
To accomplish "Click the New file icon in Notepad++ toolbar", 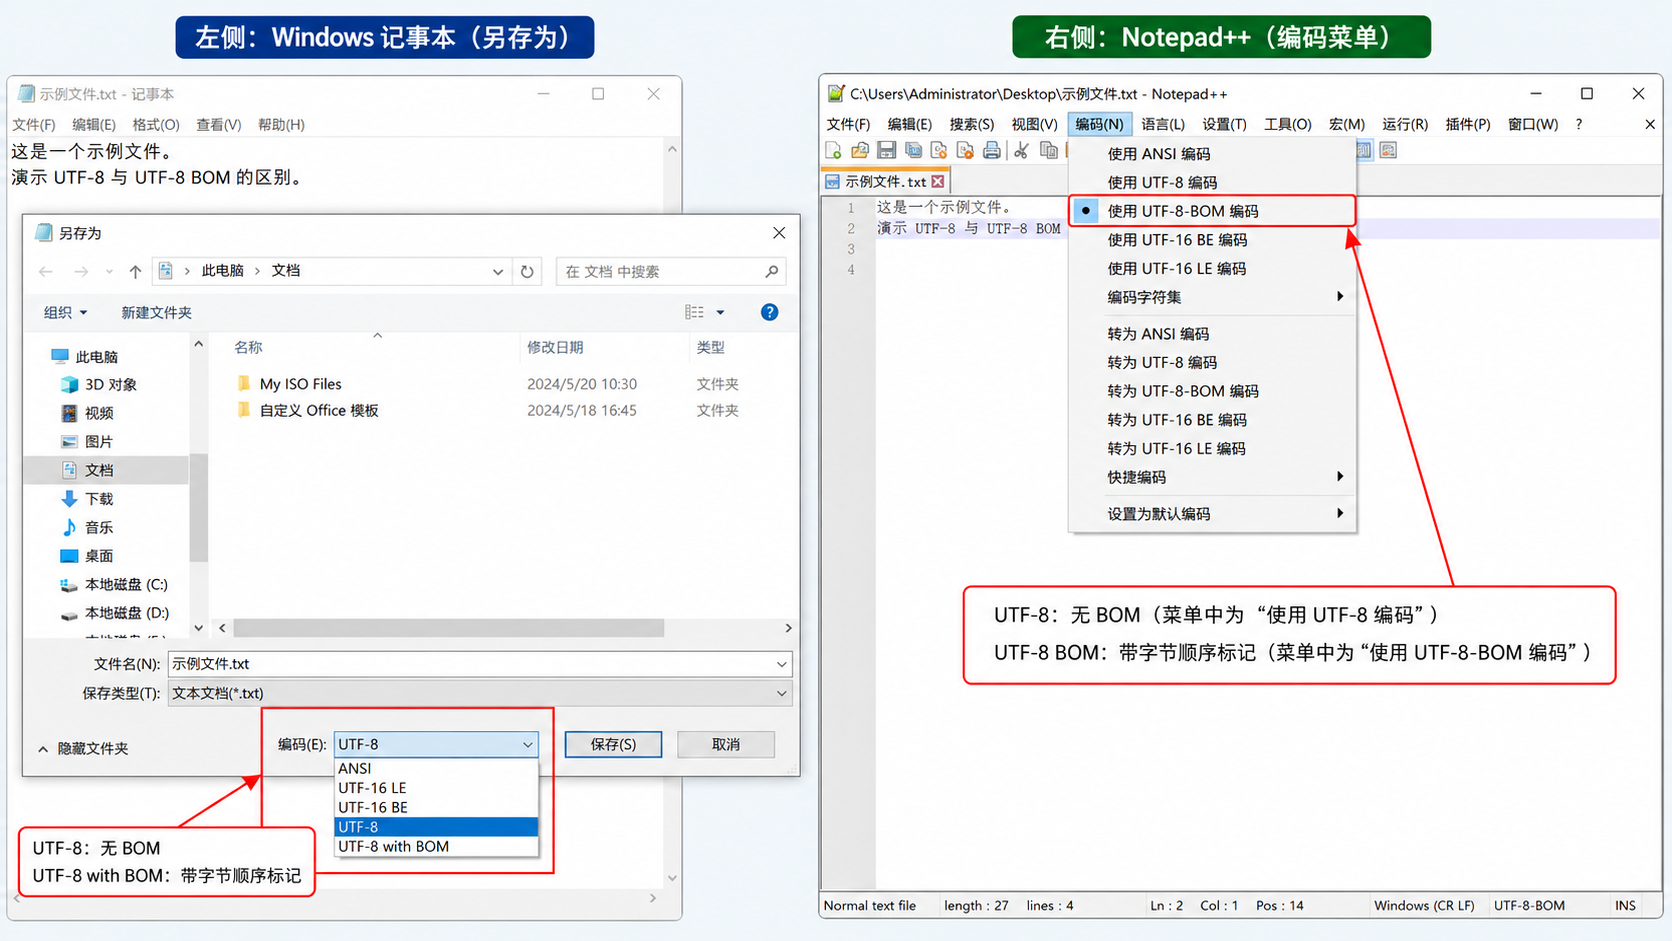I will [x=834, y=150].
